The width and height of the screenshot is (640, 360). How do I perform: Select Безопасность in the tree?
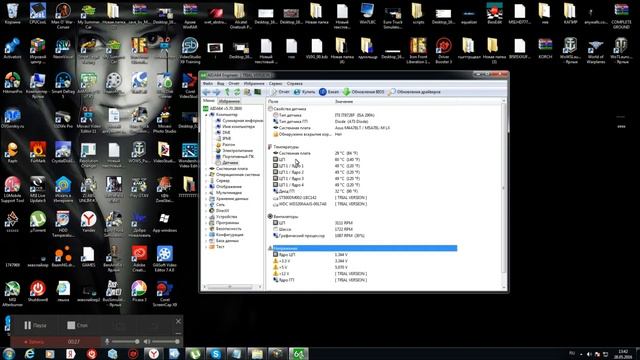(x=225, y=229)
